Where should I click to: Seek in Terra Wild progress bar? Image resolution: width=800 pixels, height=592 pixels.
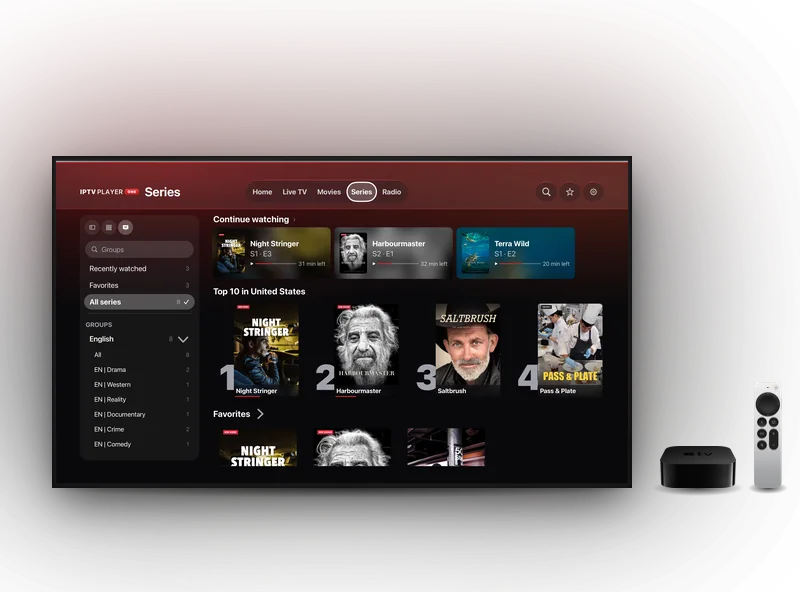pos(520,264)
